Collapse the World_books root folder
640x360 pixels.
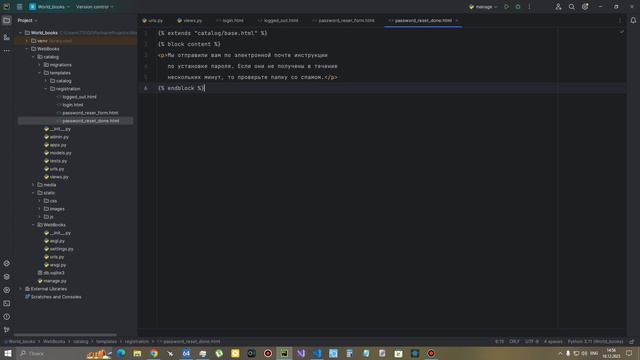pos(20,33)
